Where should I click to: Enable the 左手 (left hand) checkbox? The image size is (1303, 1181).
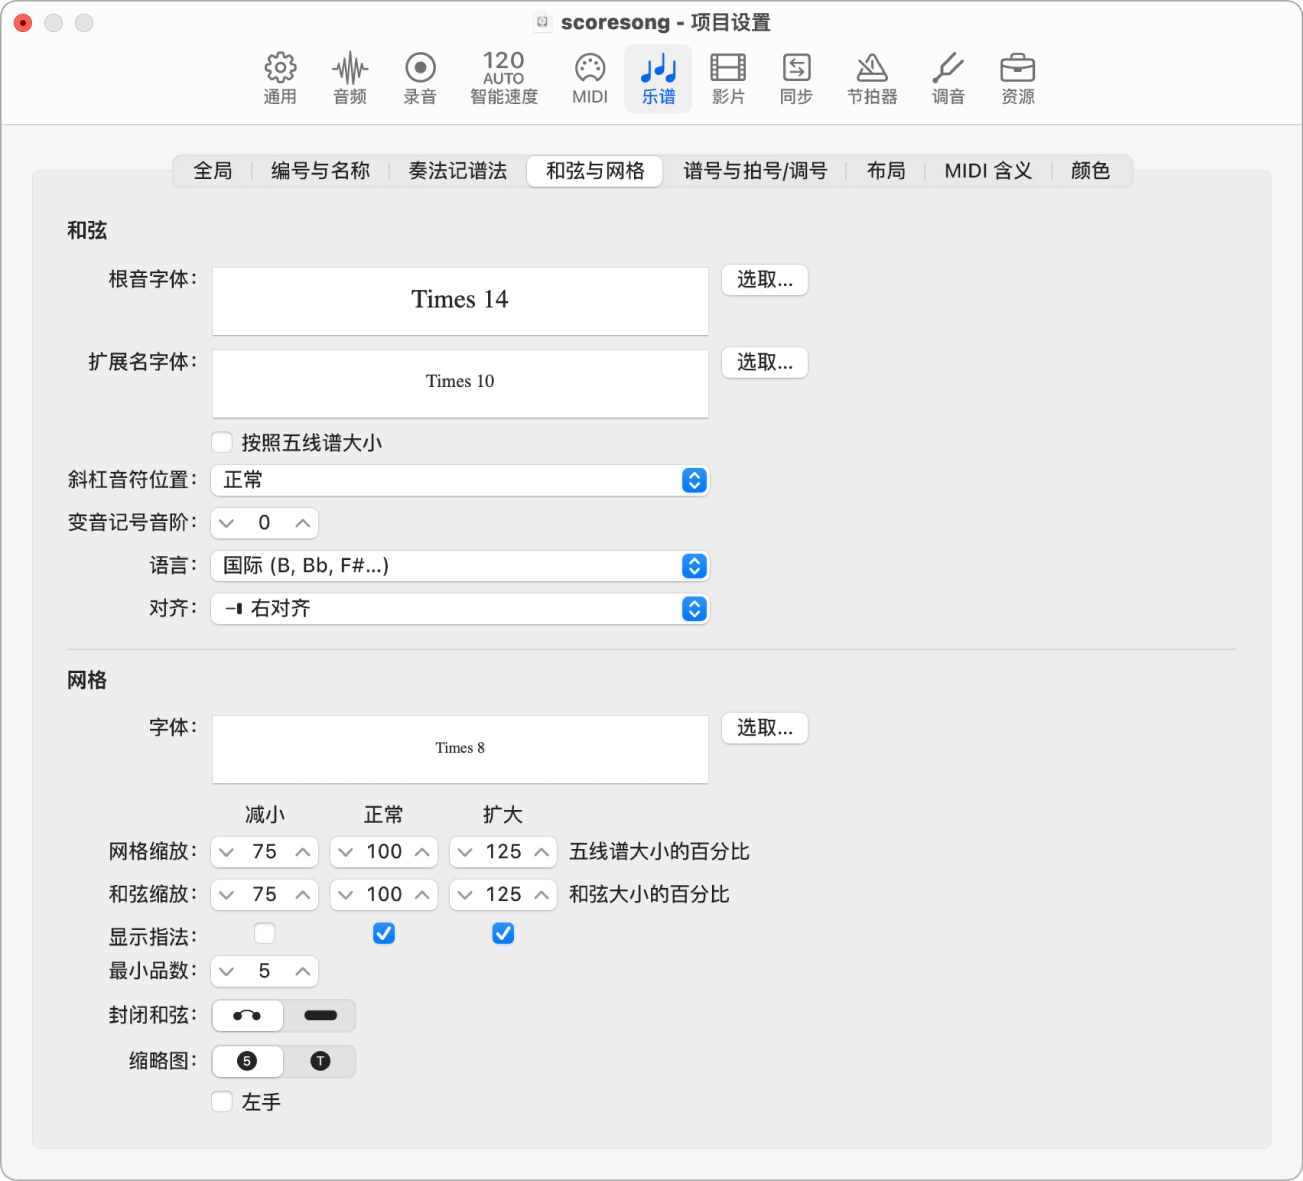pyautogui.click(x=221, y=1101)
